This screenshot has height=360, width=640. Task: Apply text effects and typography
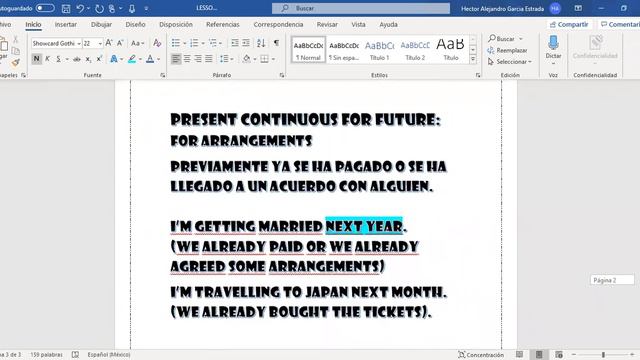pos(113,59)
